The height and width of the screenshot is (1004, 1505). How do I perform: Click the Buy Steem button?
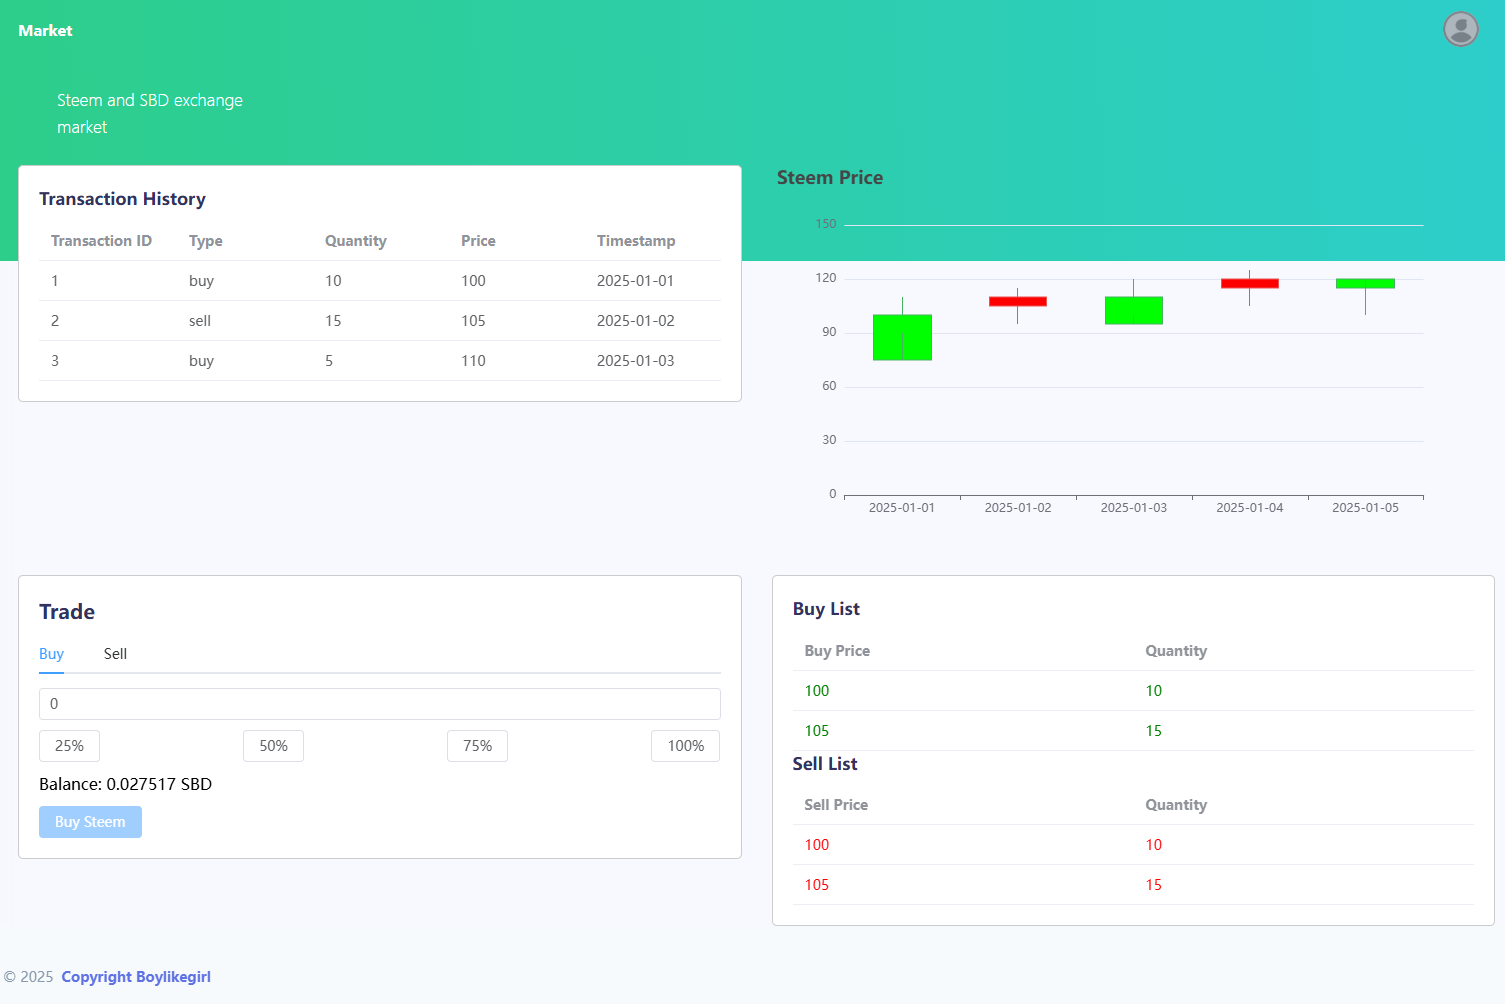coord(90,822)
